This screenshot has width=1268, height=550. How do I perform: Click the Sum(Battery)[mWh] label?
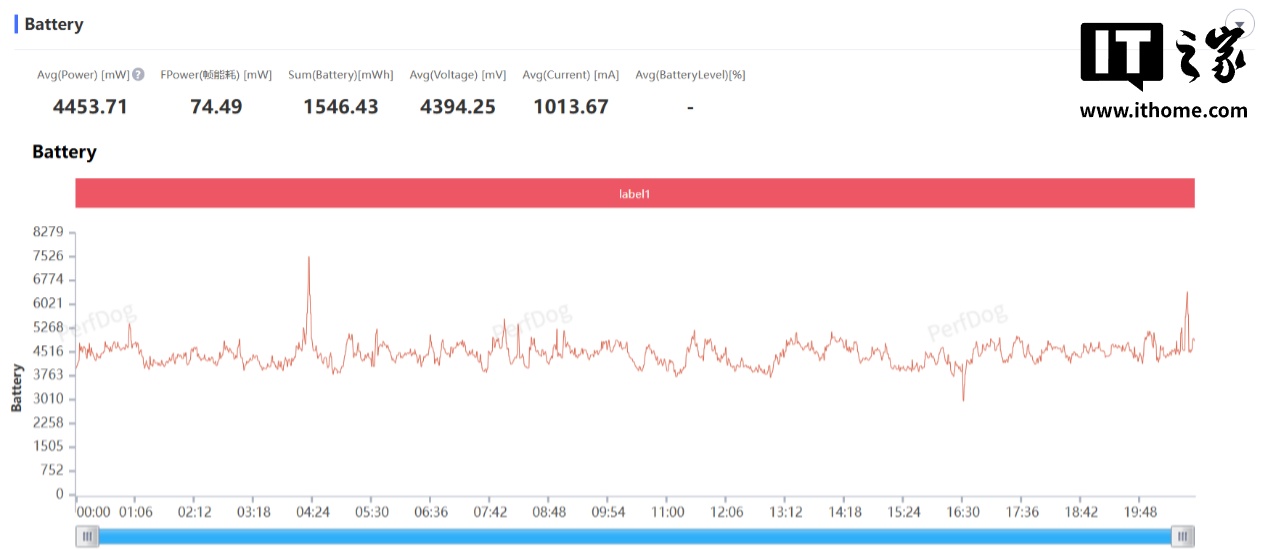tap(341, 74)
